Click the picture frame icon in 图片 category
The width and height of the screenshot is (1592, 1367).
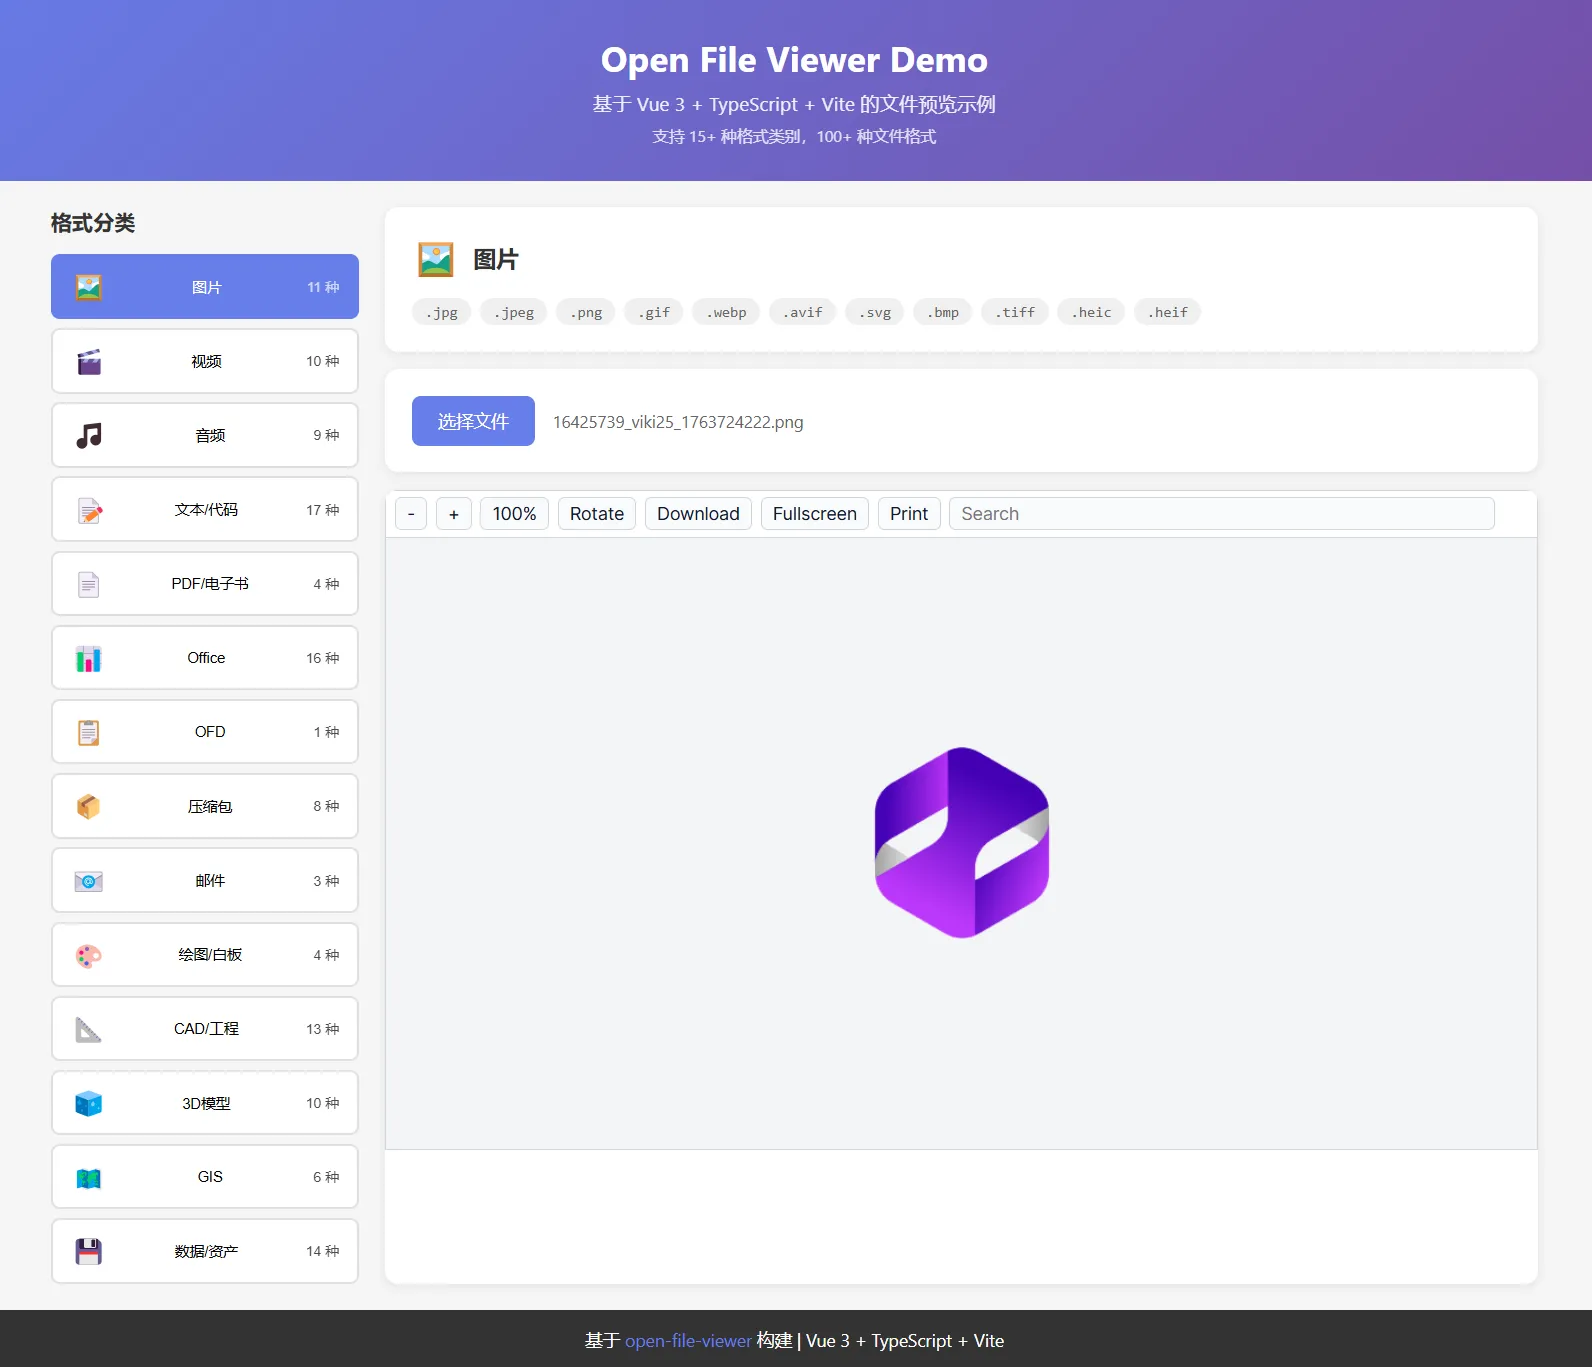tap(89, 287)
